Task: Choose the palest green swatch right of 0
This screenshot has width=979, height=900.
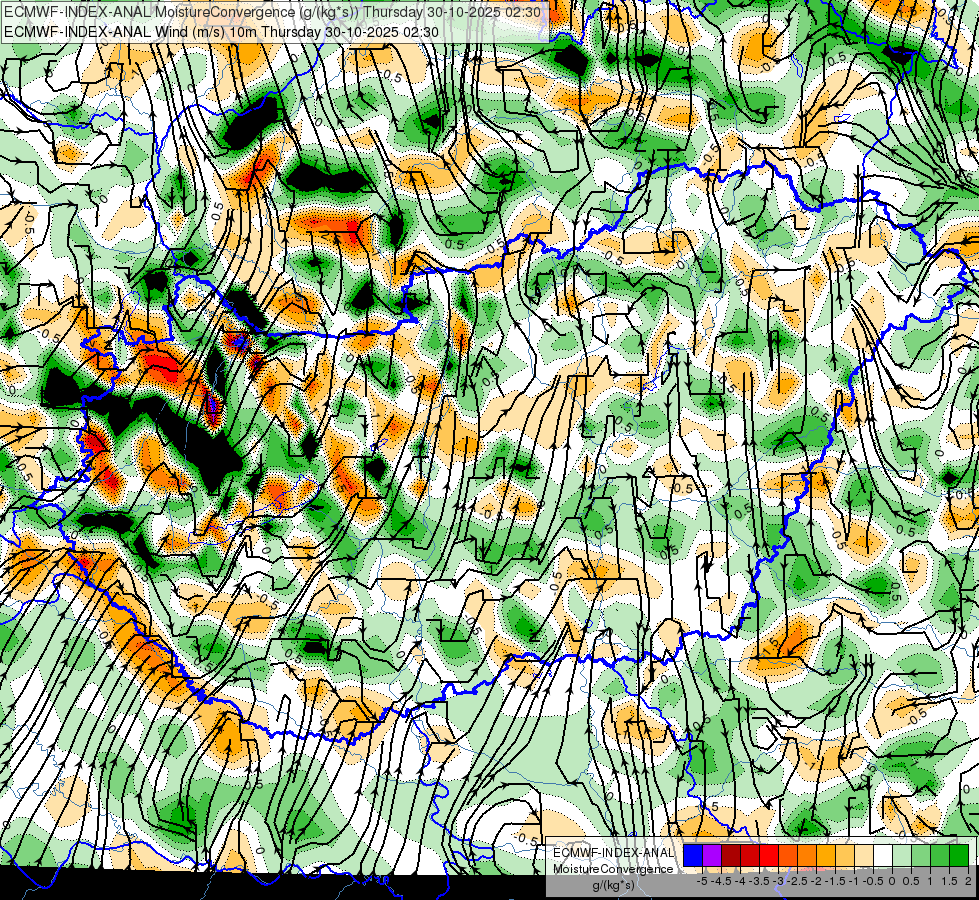Action: [902, 855]
